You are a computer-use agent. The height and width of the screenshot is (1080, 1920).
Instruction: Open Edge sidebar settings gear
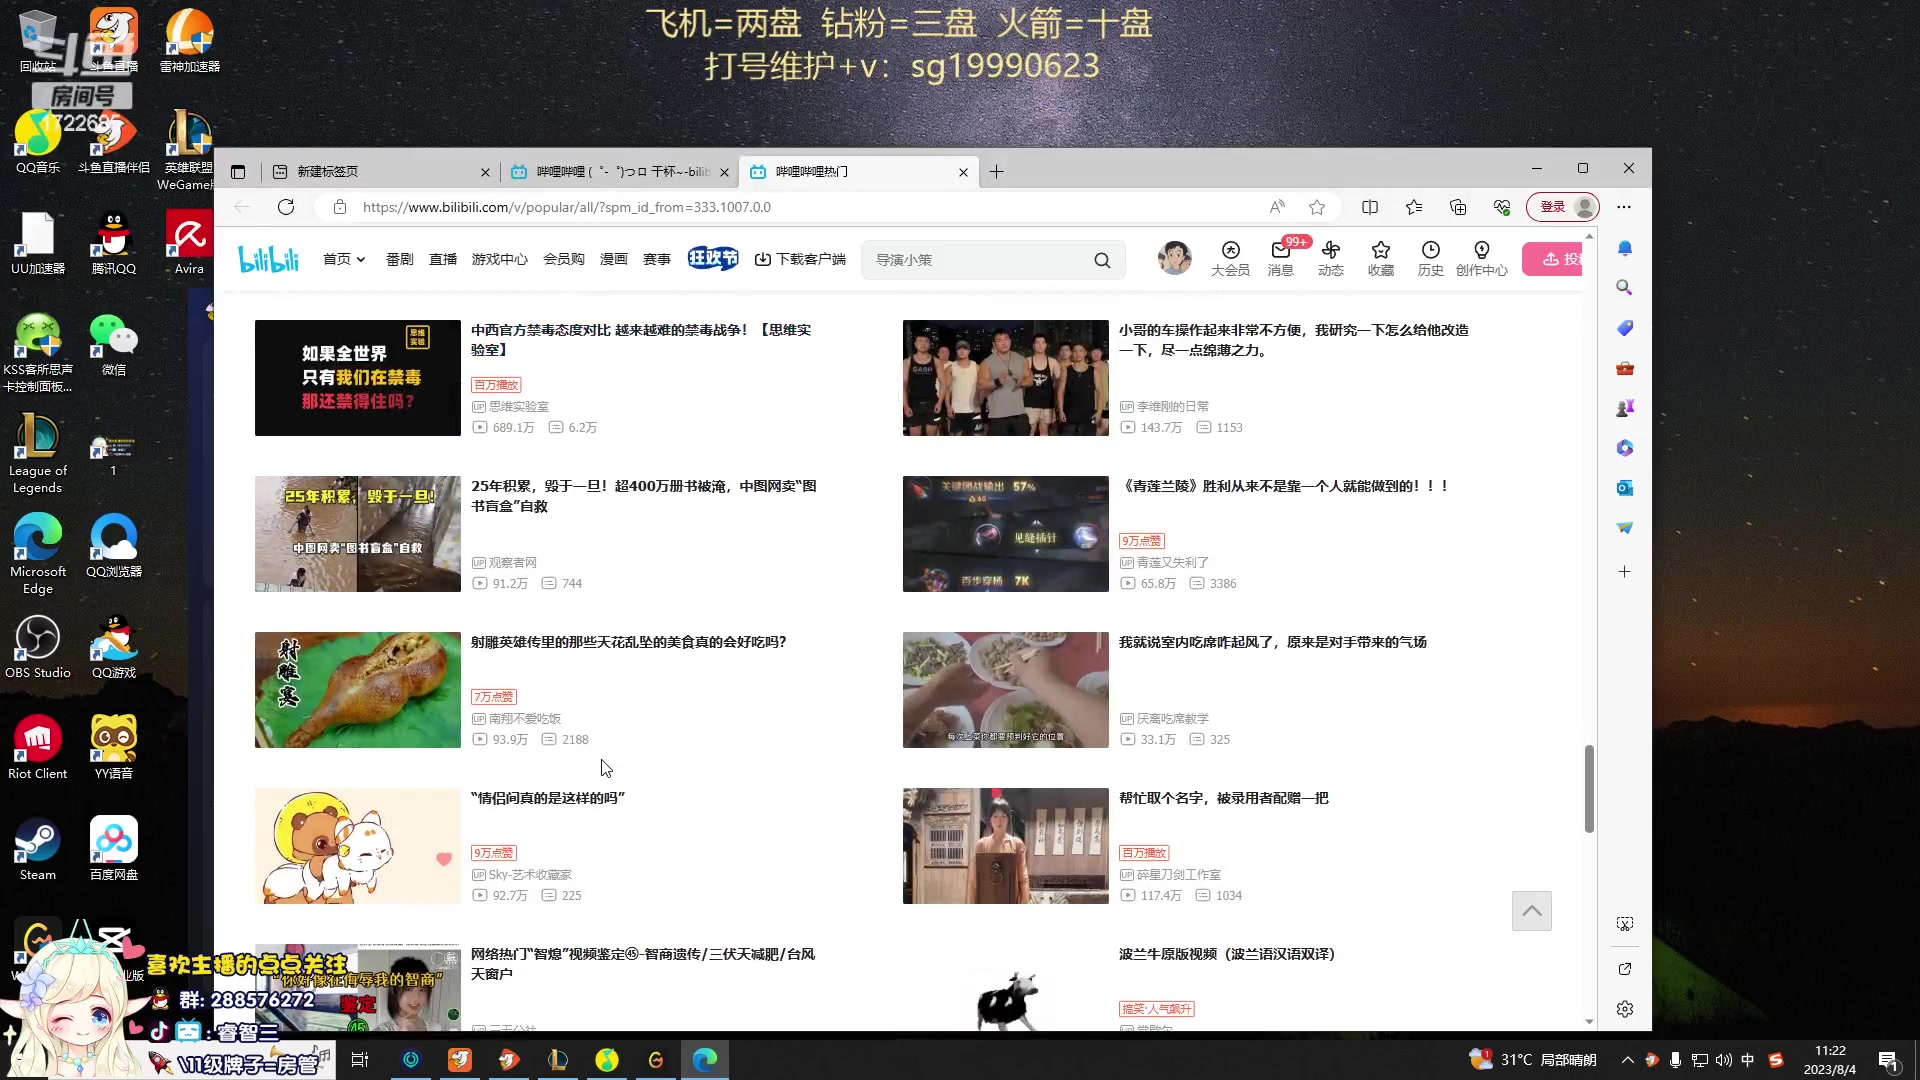pyautogui.click(x=1625, y=1009)
